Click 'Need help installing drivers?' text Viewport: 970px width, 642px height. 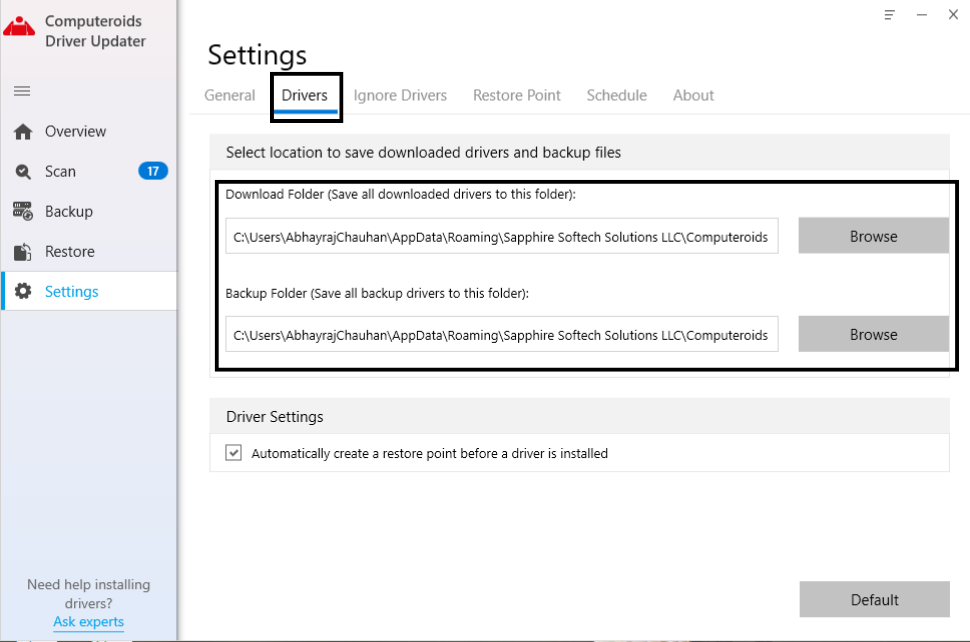tap(88, 594)
